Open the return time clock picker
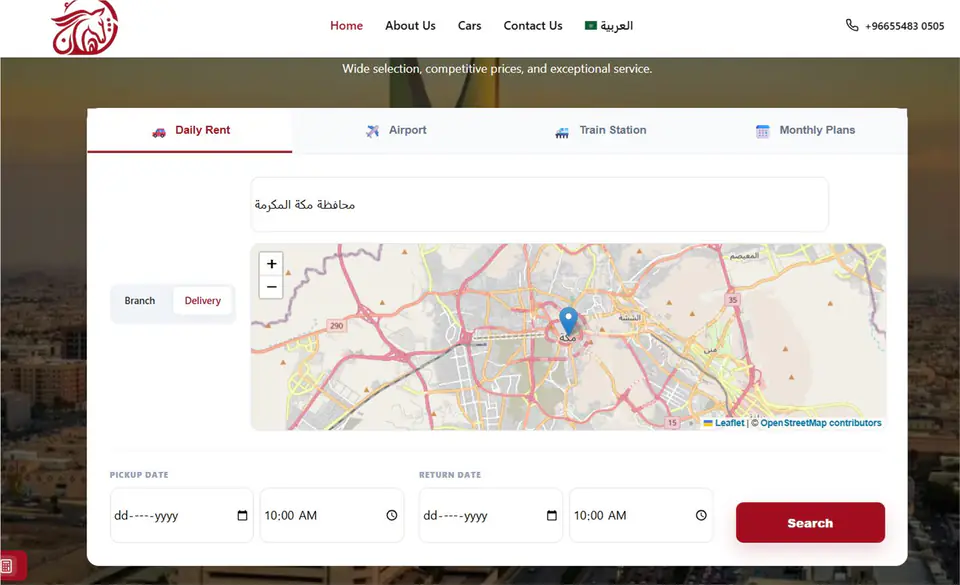 (x=701, y=515)
